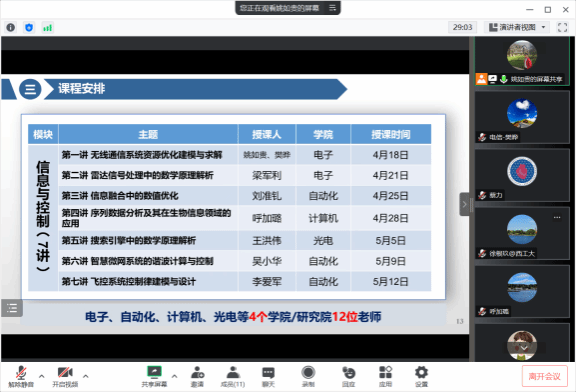Turn on the video camera
The height and width of the screenshot is (392, 576).
point(65,376)
